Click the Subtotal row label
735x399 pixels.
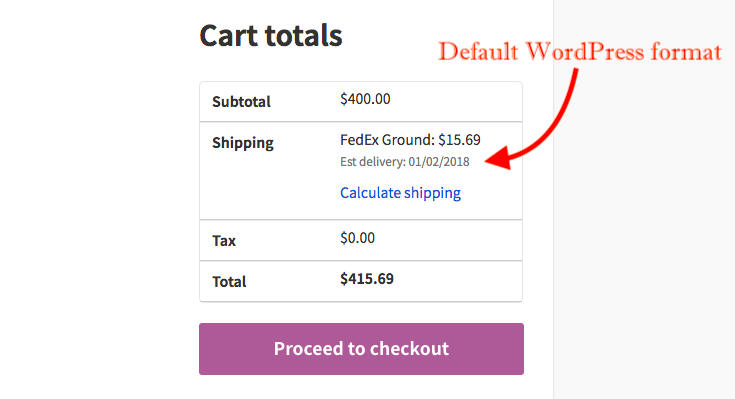click(241, 102)
